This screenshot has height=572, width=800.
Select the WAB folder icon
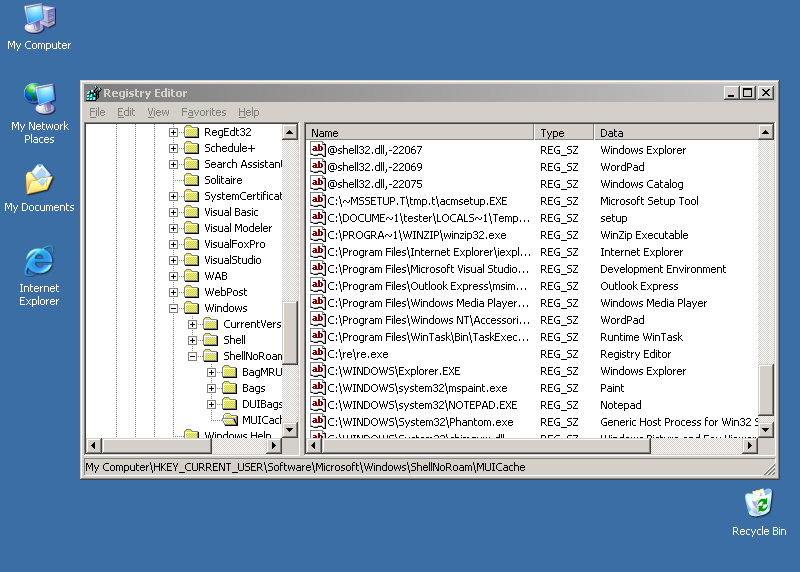click(x=191, y=276)
